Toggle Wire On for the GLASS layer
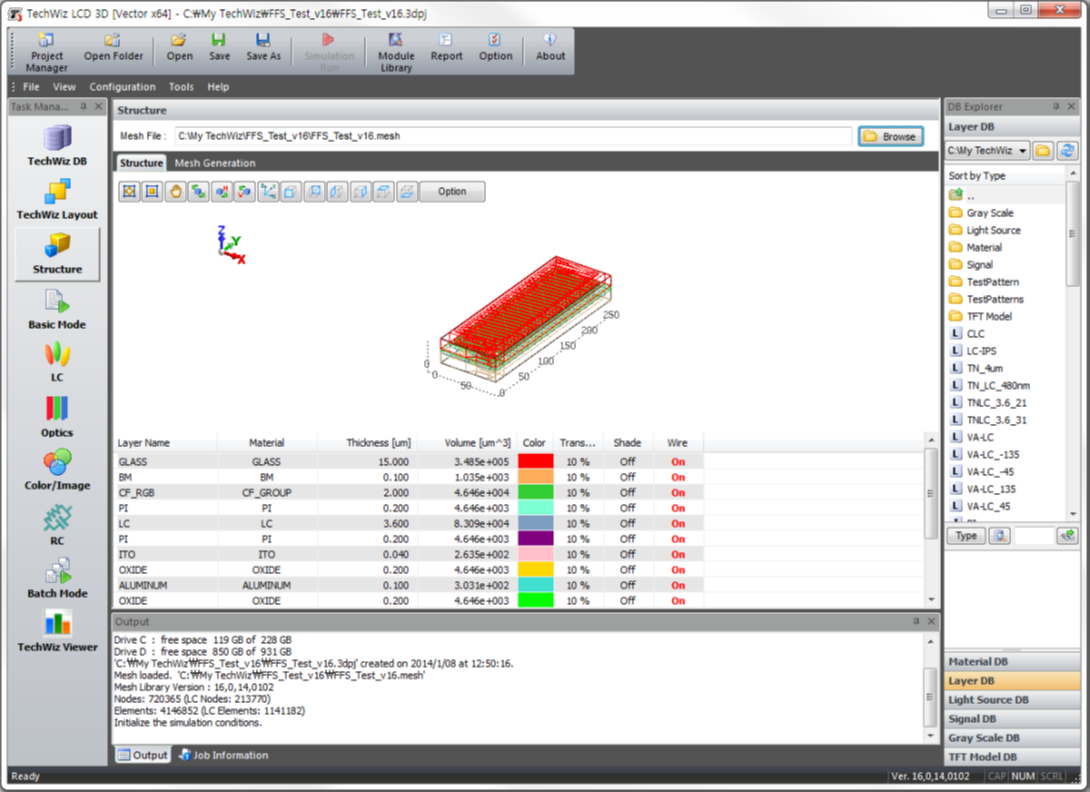 (678, 462)
